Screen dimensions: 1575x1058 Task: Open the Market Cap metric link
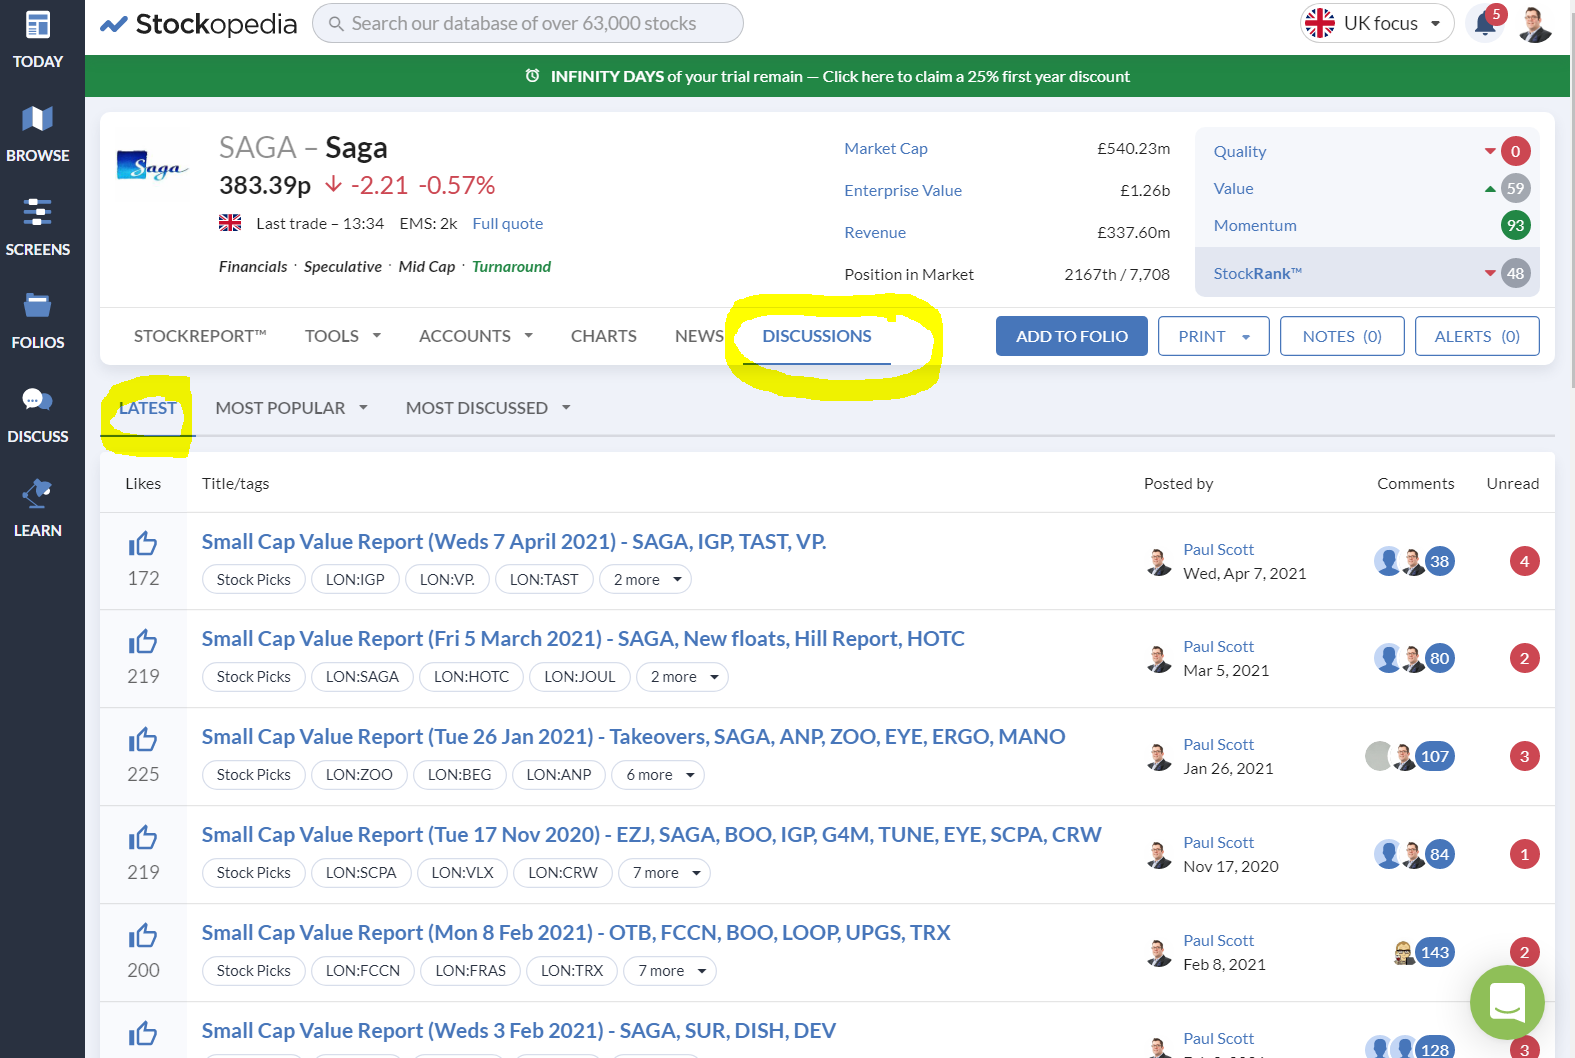click(x=886, y=149)
